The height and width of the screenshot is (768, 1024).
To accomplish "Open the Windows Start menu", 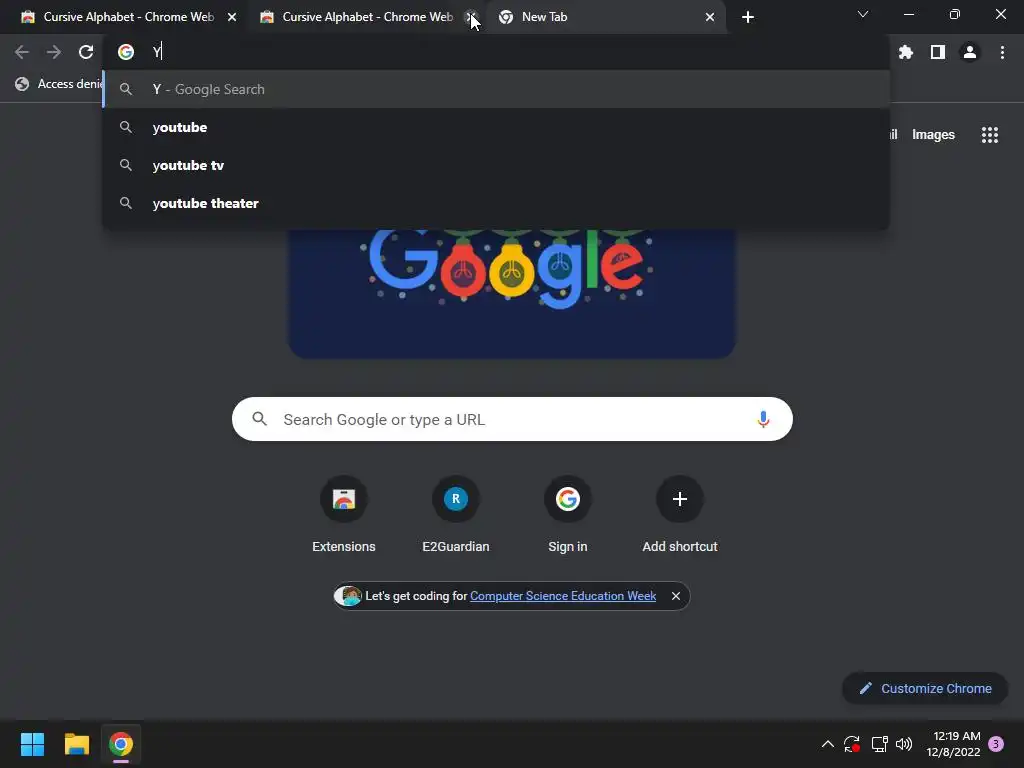I will (32, 744).
